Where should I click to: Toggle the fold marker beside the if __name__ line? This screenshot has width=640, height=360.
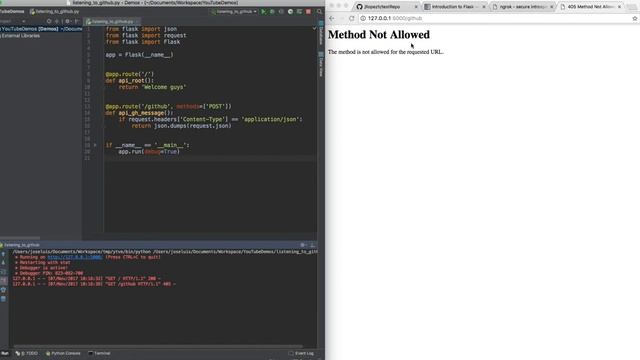[95, 145]
